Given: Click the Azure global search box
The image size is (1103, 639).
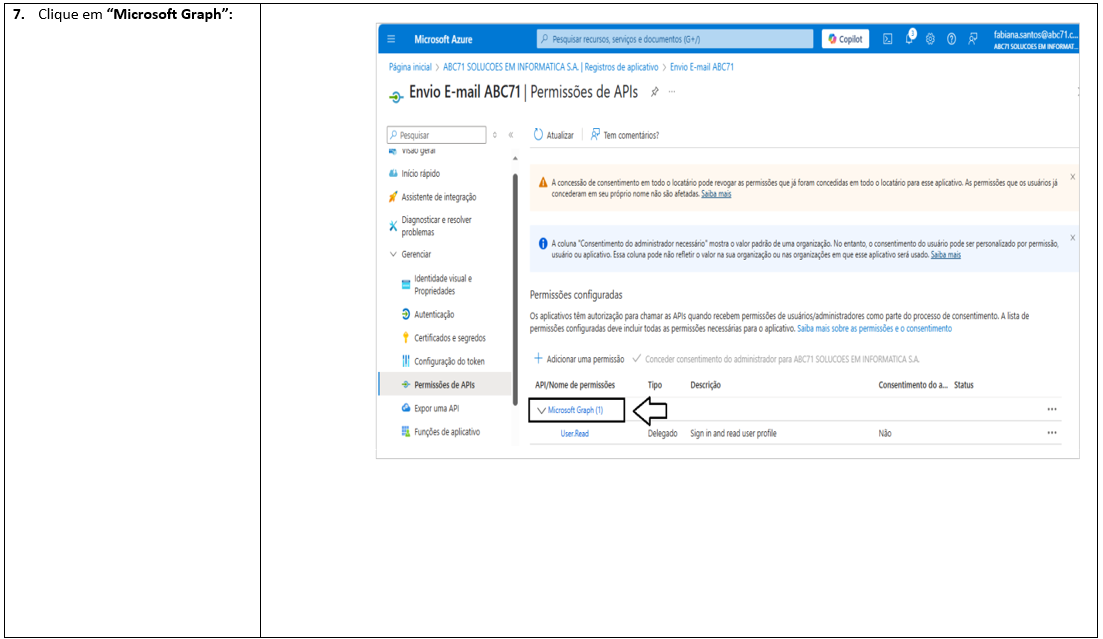Looking at the screenshot, I should tap(675, 39).
